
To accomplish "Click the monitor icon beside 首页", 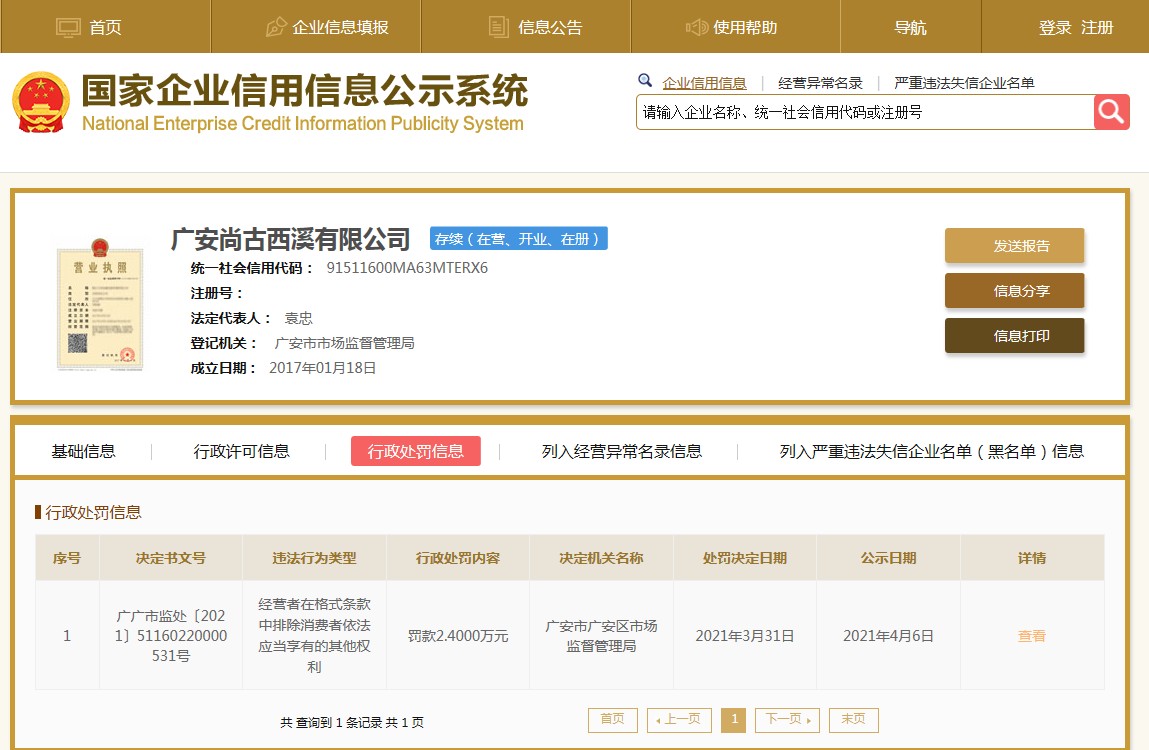I will click(x=68, y=27).
